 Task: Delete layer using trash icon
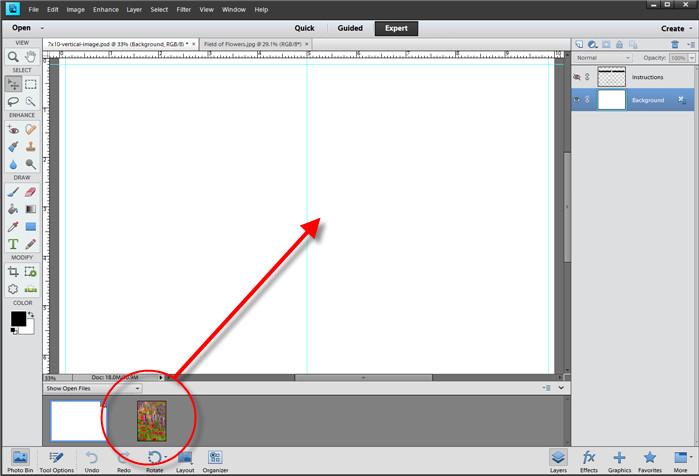click(x=674, y=44)
